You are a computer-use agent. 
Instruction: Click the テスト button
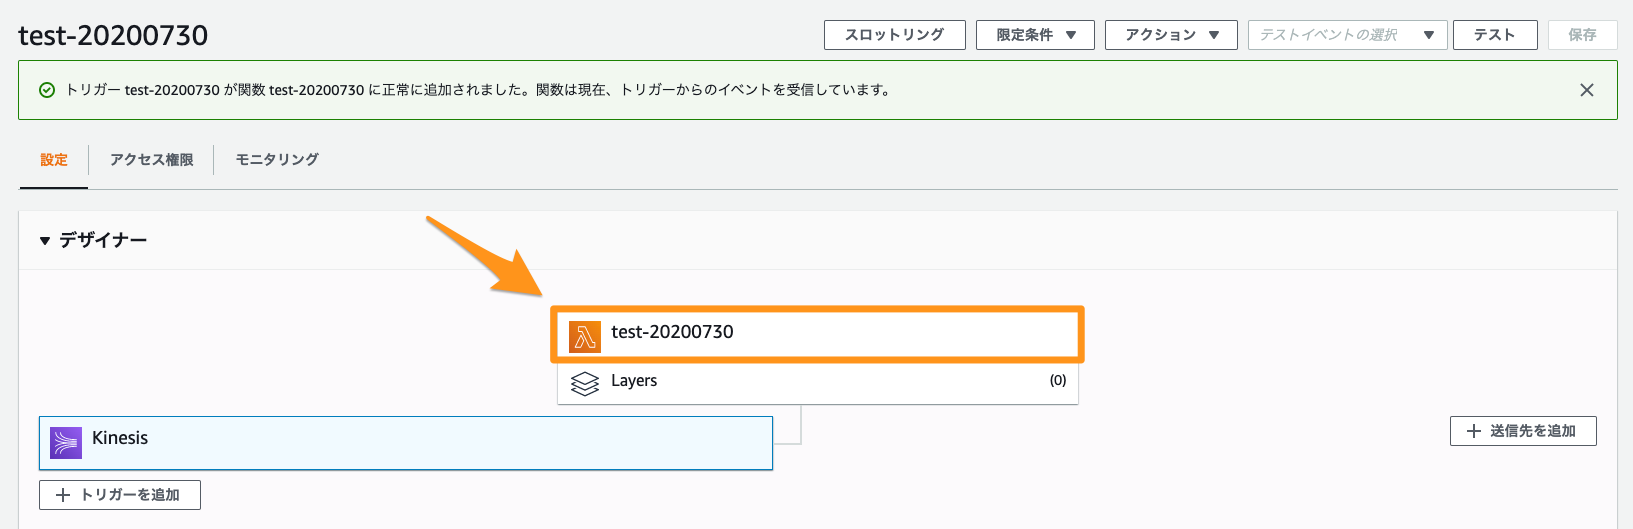tap(1495, 35)
